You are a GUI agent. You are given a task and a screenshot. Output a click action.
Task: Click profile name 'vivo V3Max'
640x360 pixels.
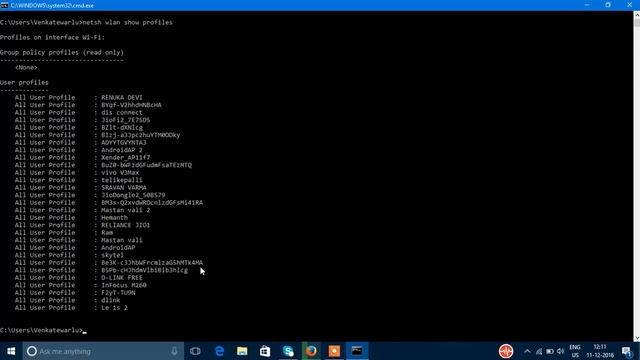(120, 173)
